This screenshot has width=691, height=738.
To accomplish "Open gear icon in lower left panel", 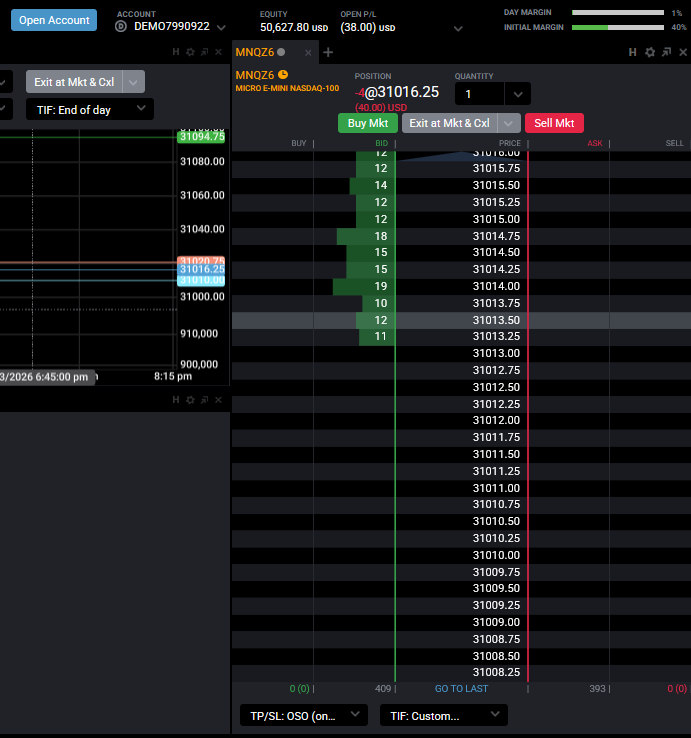I will (190, 400).
